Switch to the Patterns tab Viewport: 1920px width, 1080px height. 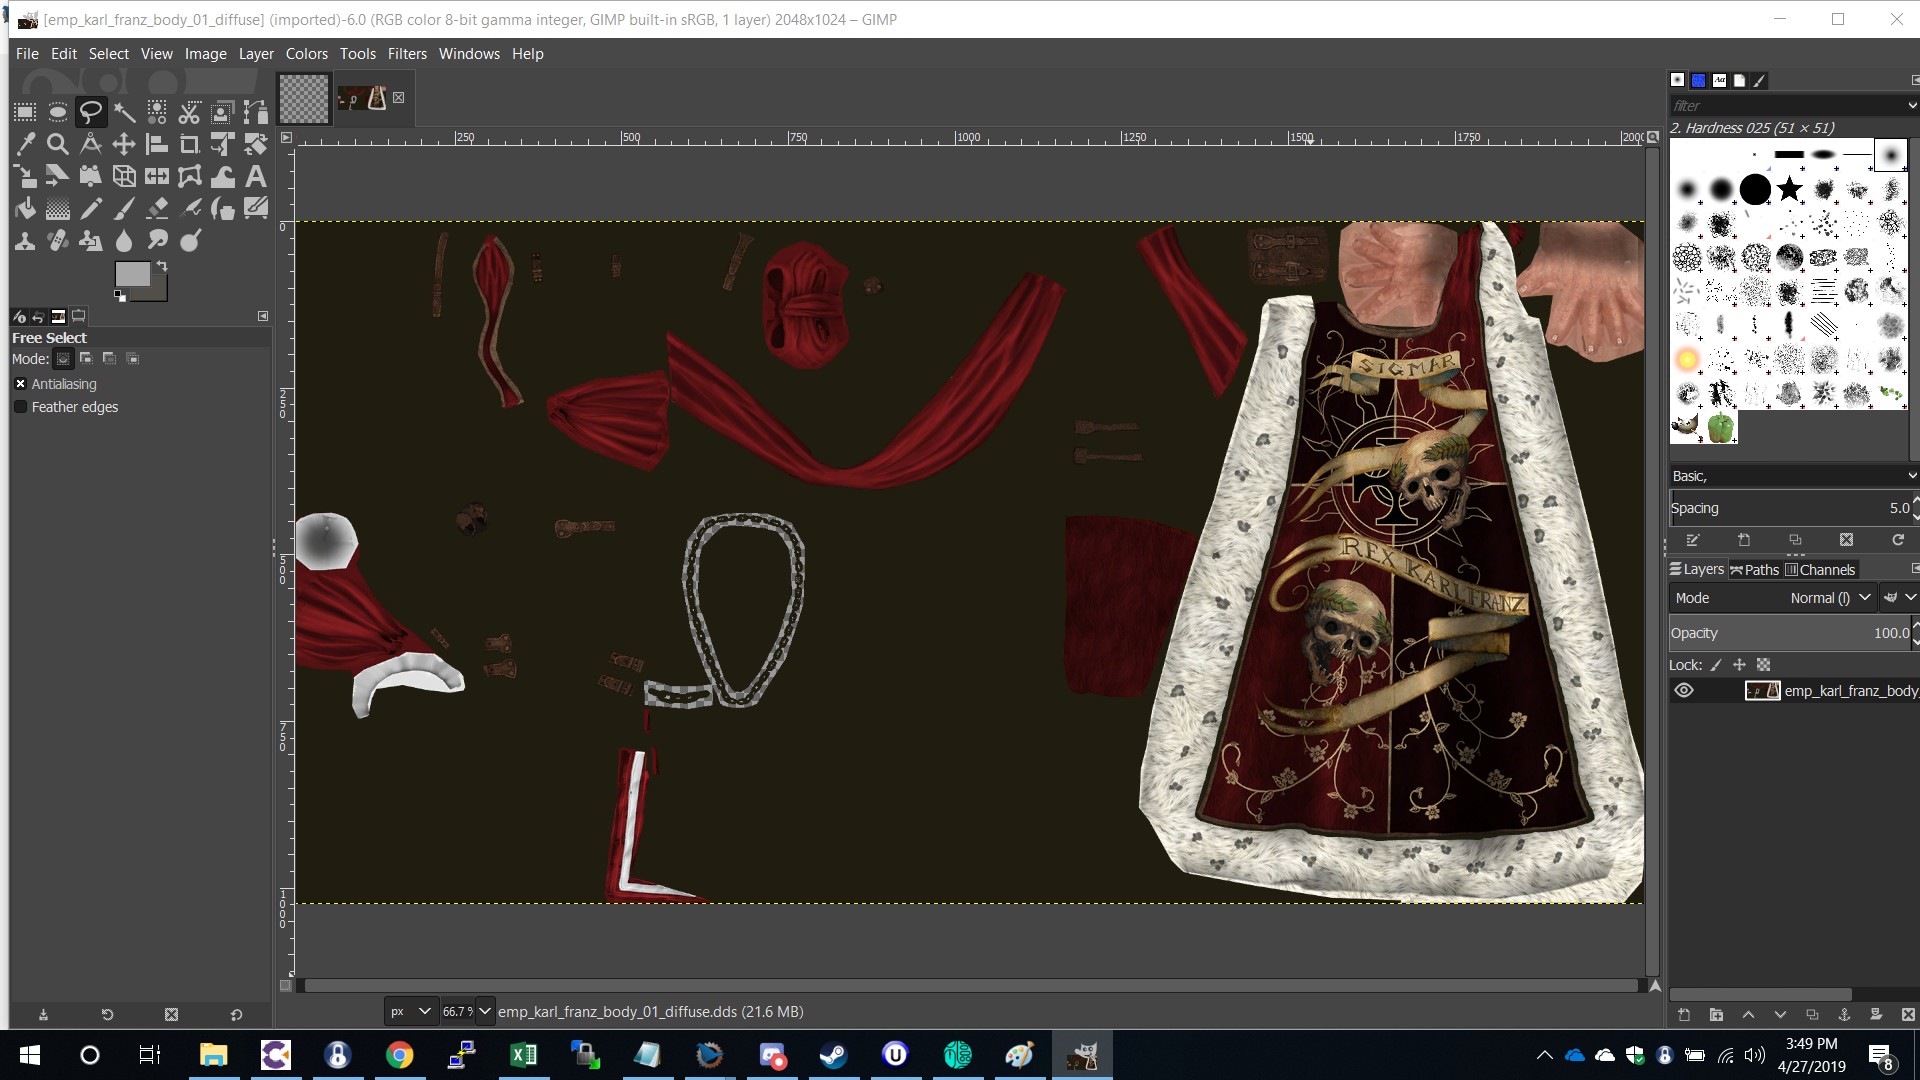1698,80
